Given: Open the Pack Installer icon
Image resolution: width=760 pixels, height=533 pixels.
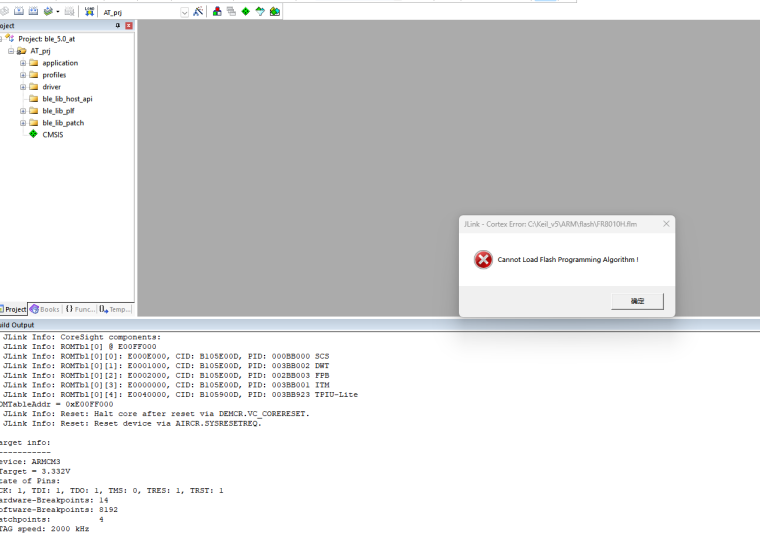Looking at the screenshot, I should (275, 11).
